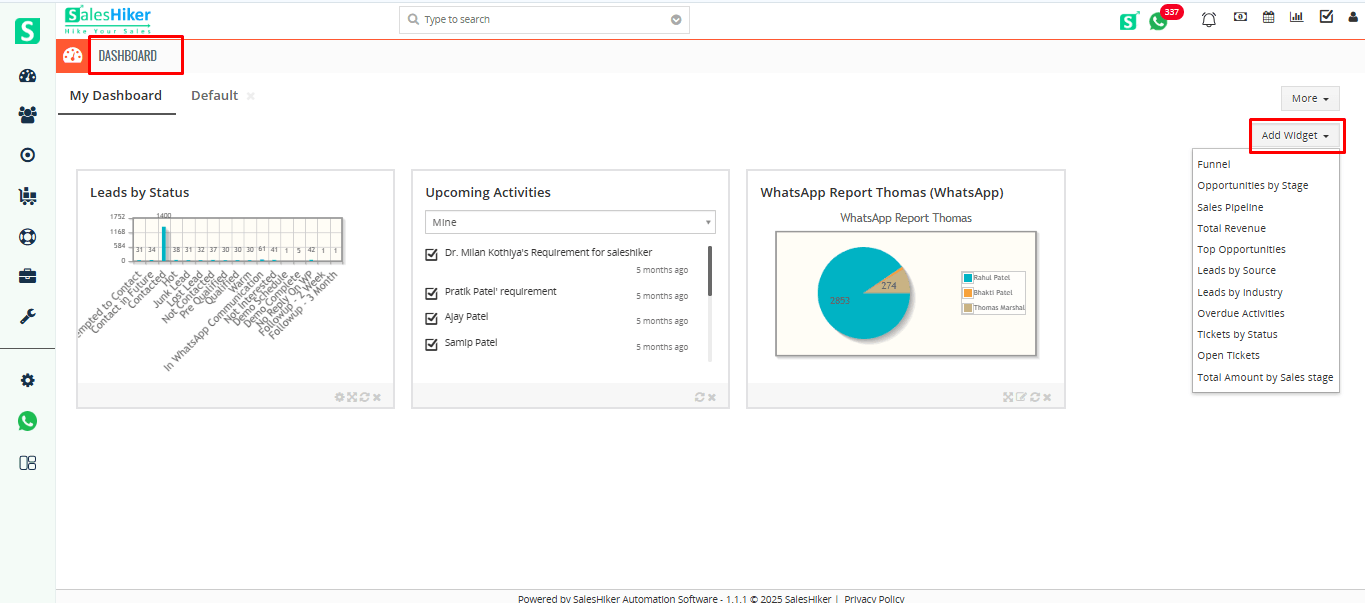Screen dimensions: 1365x603
Task: Choose Sales Pipeline from the widget list
Action: point(1230,206)
